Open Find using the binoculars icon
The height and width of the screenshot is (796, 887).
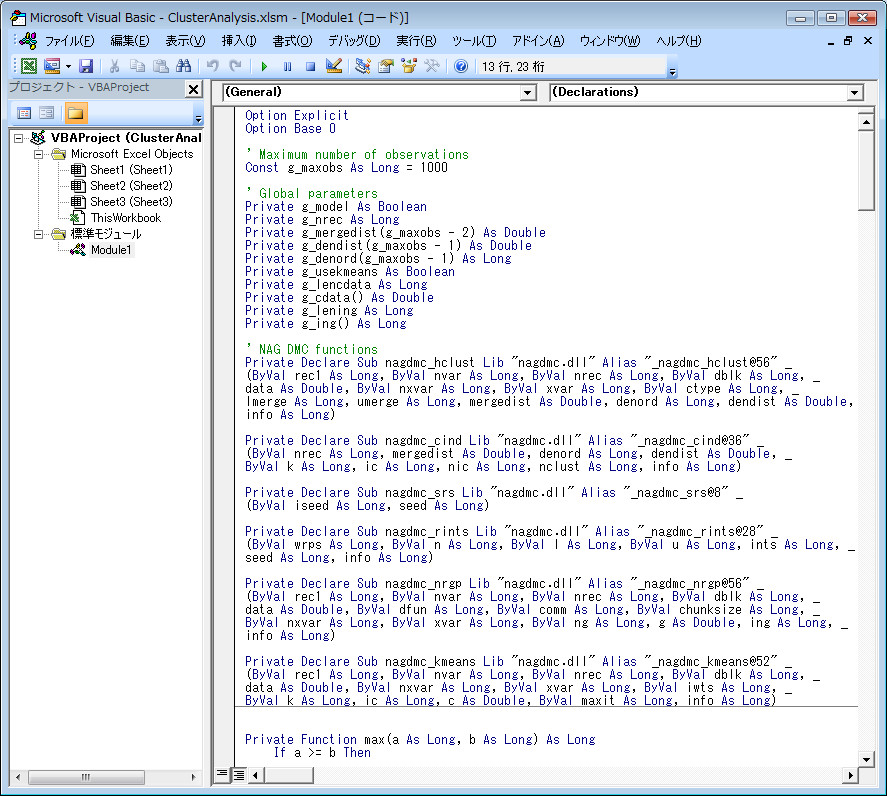(183, 65)
